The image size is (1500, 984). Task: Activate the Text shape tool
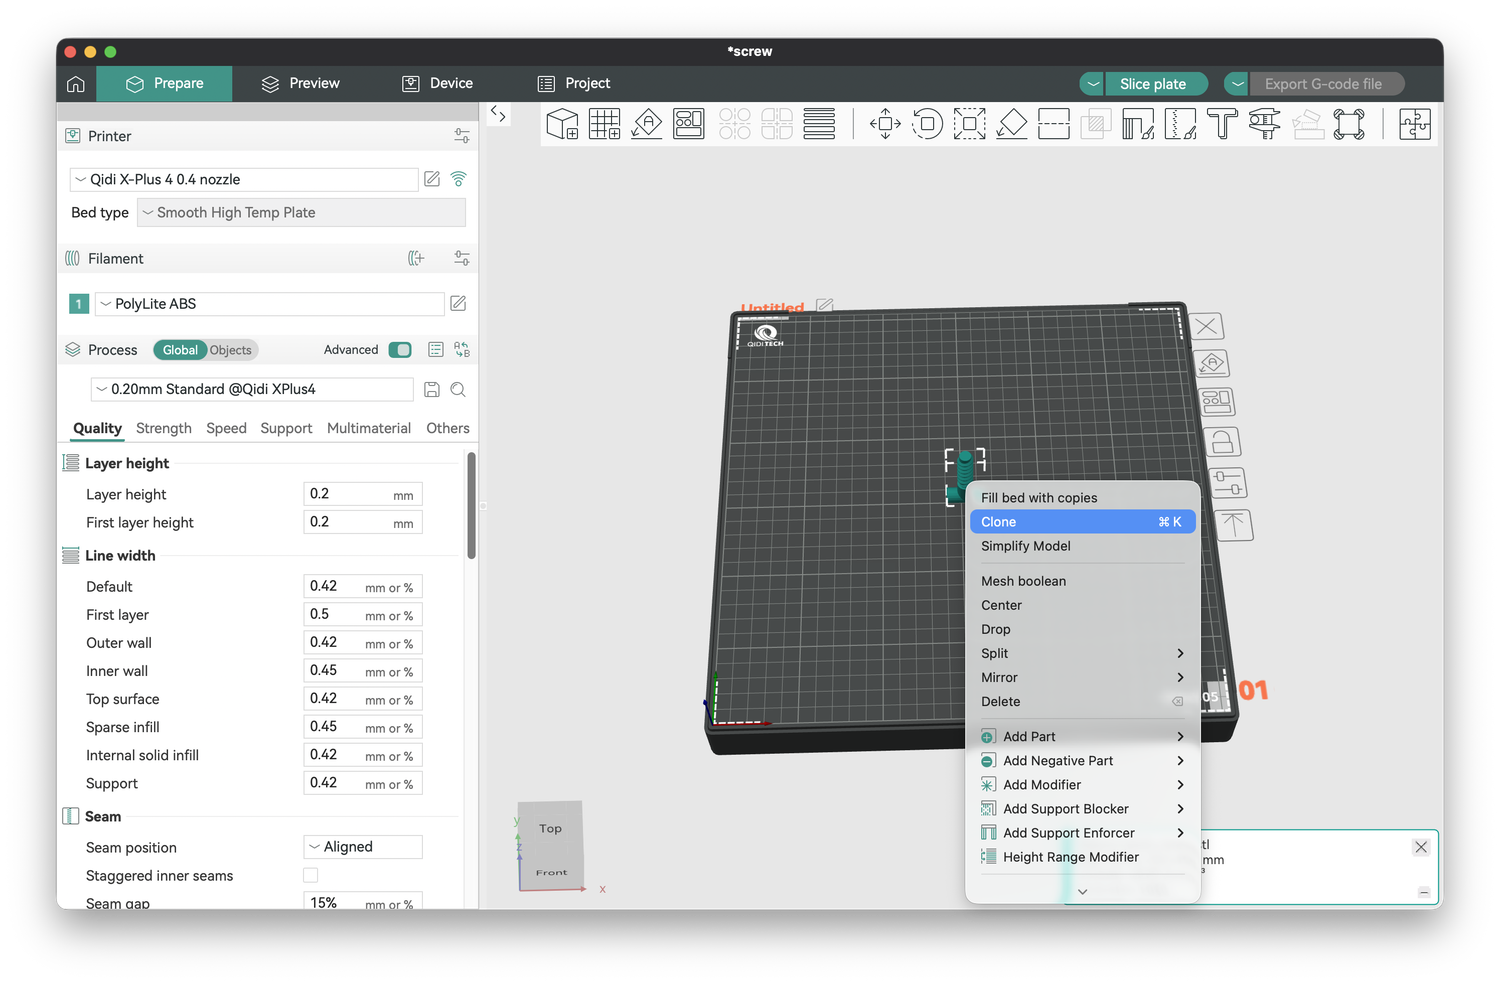pos(1221,124)
